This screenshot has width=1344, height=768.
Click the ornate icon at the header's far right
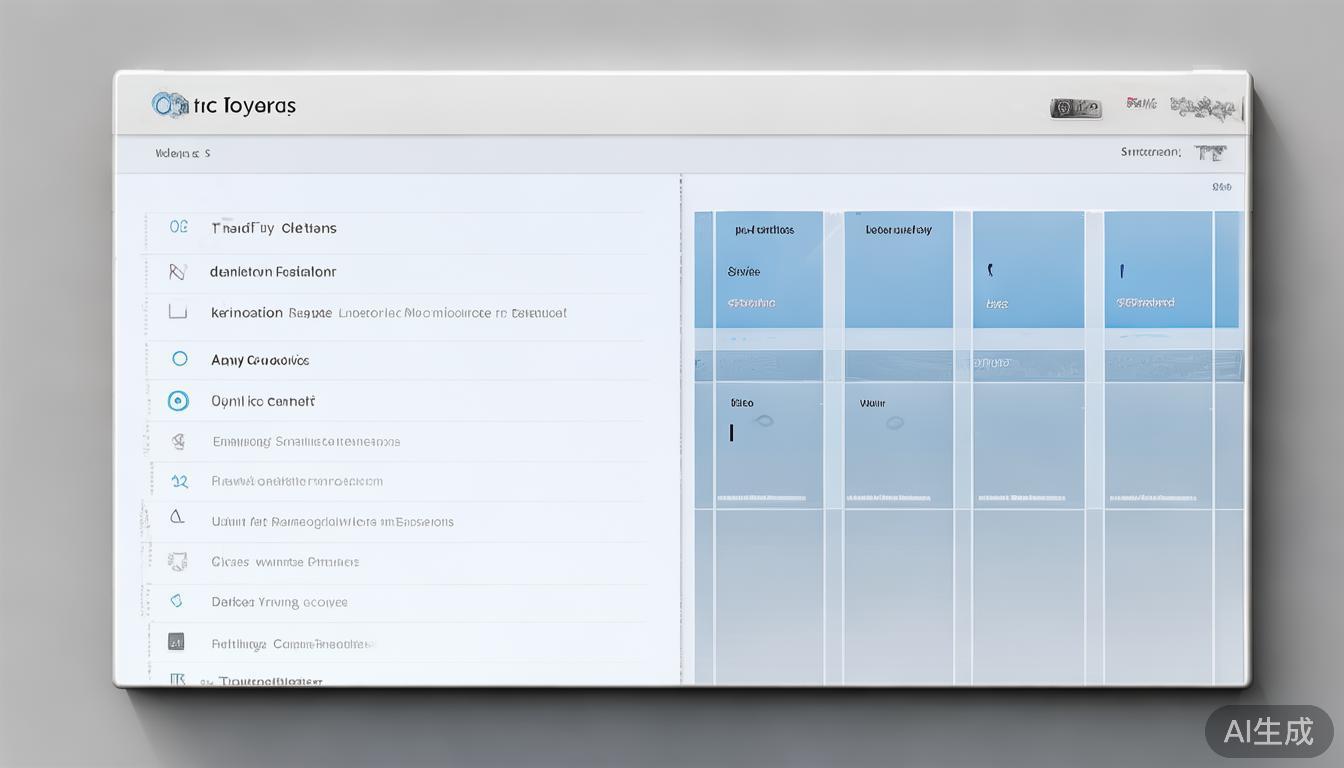click(1203, 107)
